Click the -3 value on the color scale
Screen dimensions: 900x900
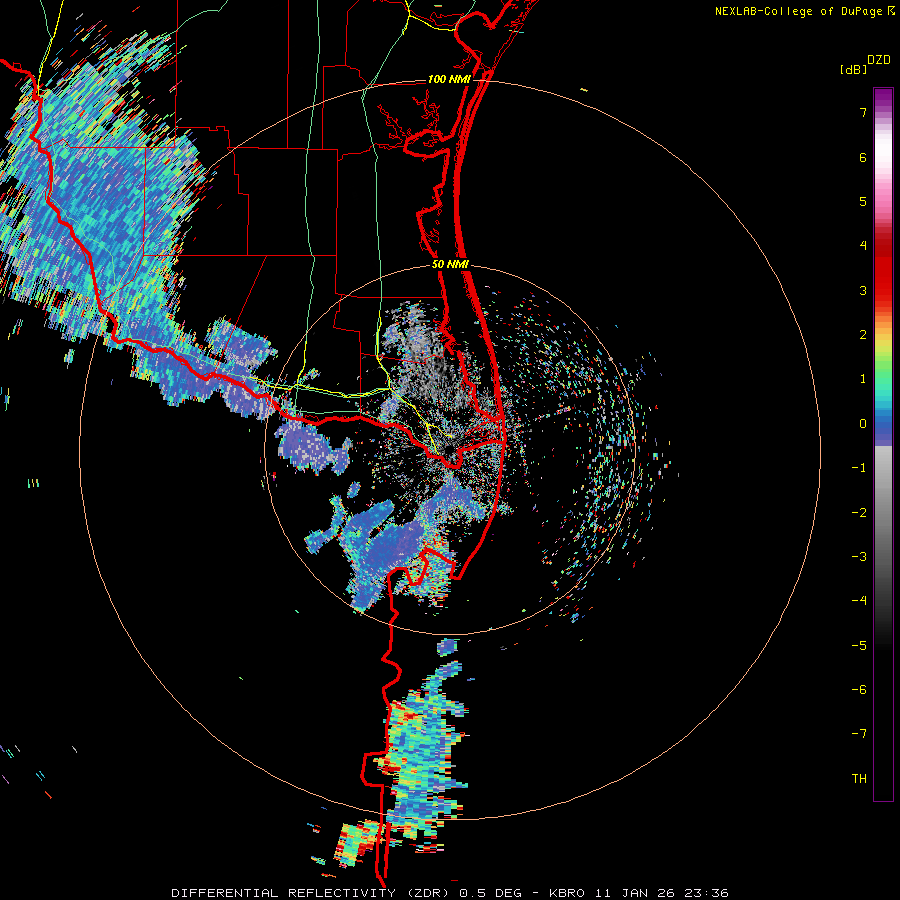[x=859, y=557]
